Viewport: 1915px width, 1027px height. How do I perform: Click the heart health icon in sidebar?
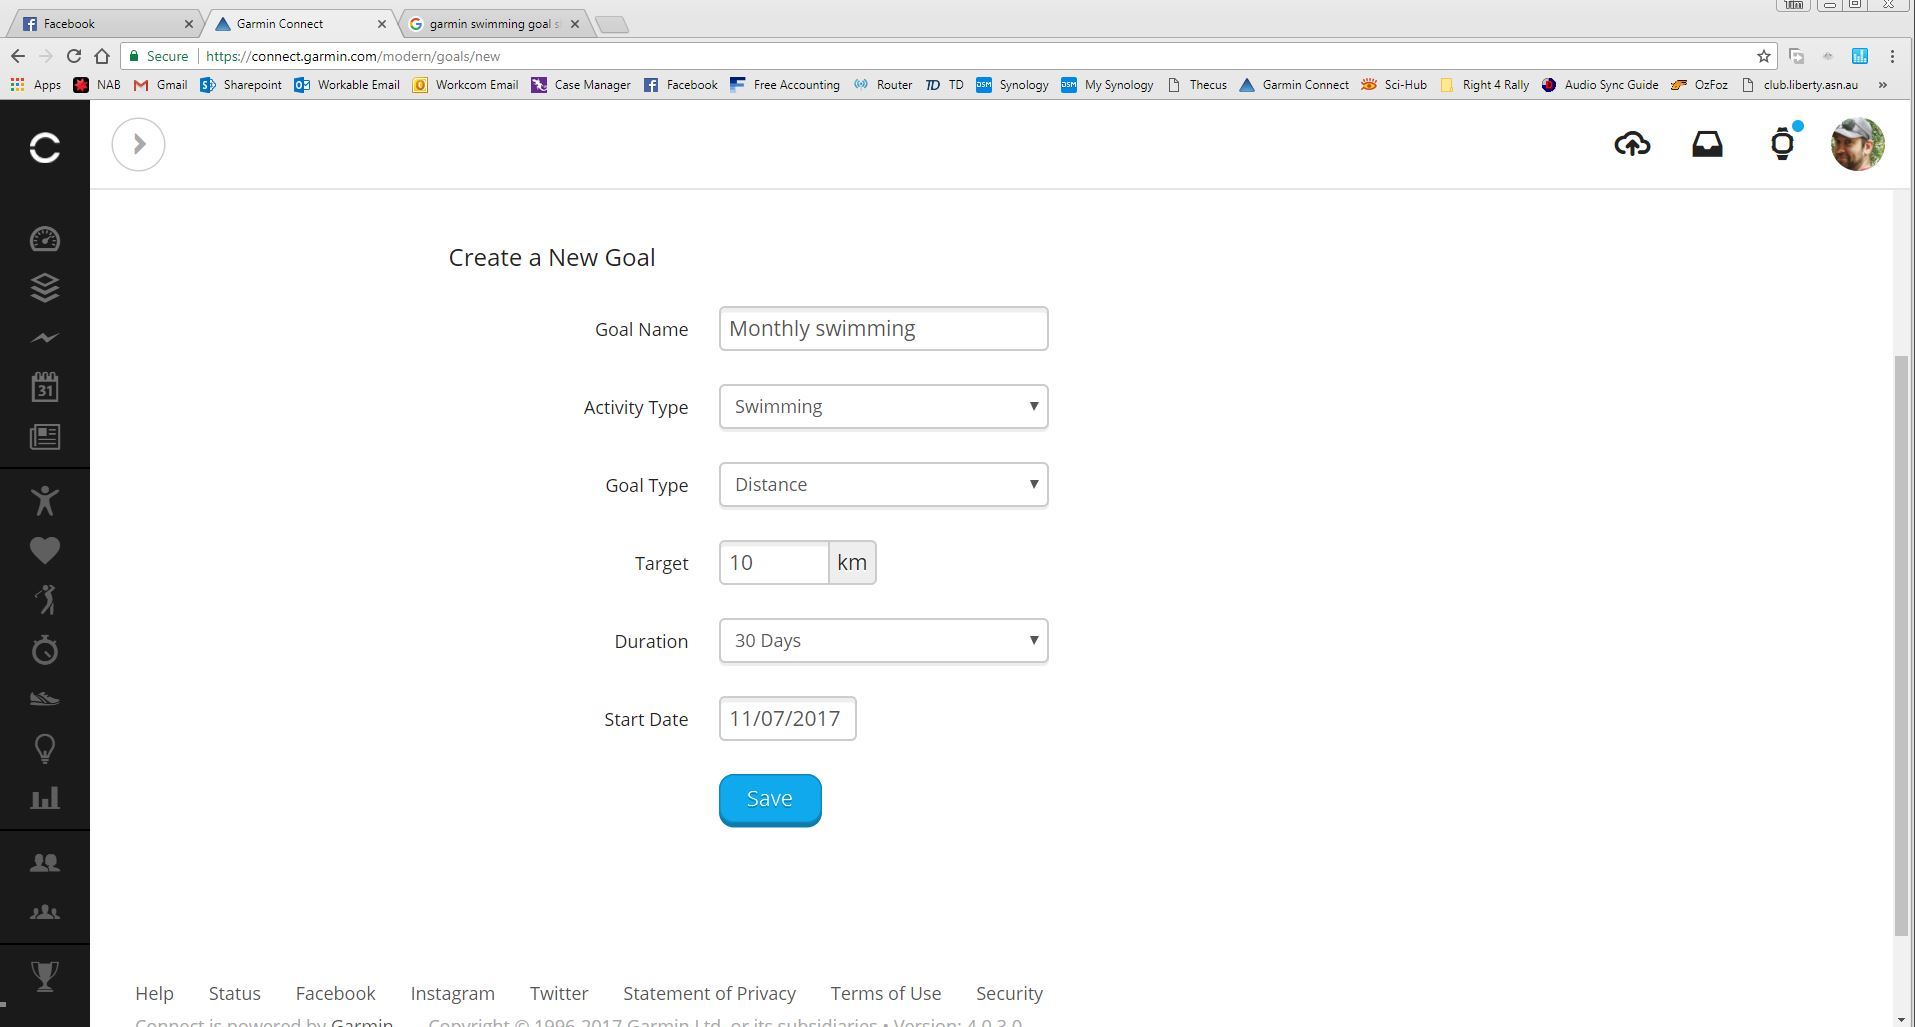(x=45, y=550)
